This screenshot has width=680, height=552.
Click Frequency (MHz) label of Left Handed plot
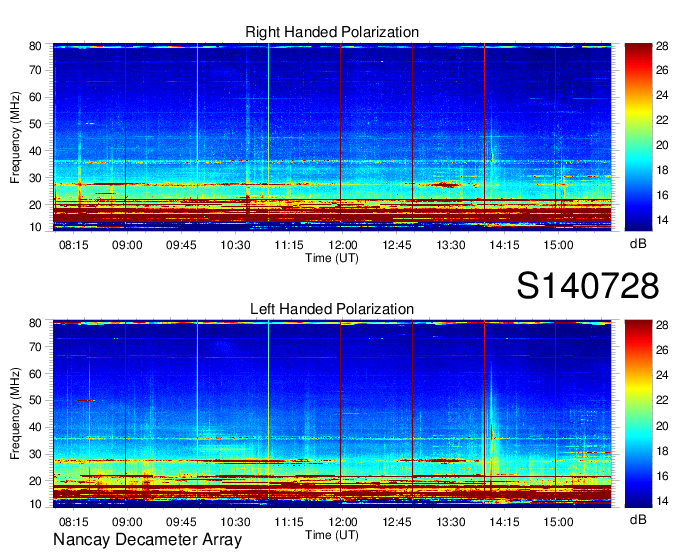pyautogui.click(x=15, y=414)
